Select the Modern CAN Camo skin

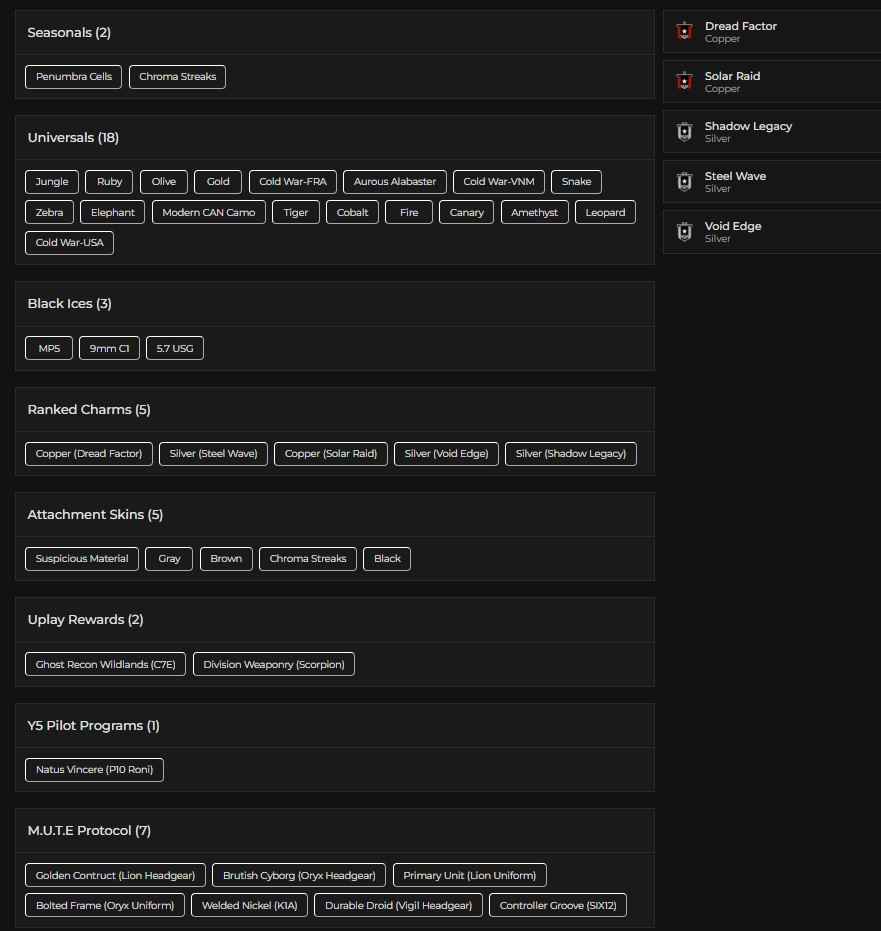click(x=208, y=212)
